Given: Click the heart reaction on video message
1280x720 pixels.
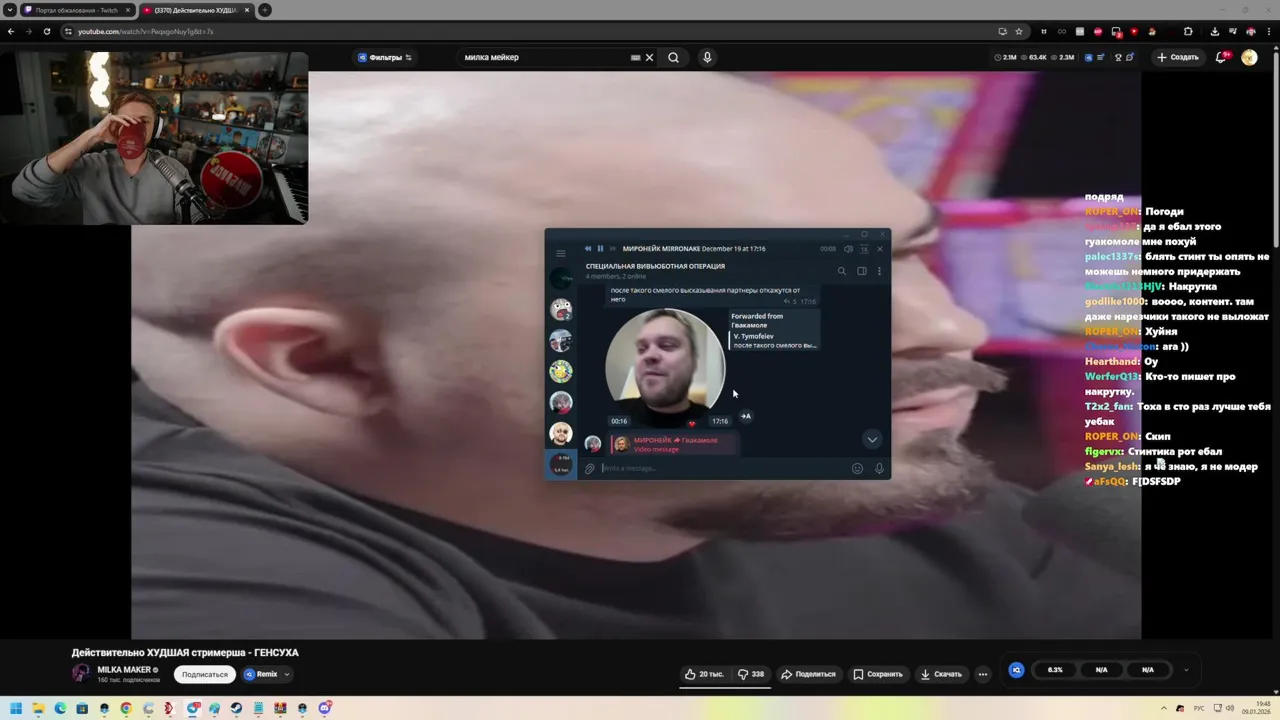Looking at the screenshot, I should pyautogui.click(x=691, y=424).
